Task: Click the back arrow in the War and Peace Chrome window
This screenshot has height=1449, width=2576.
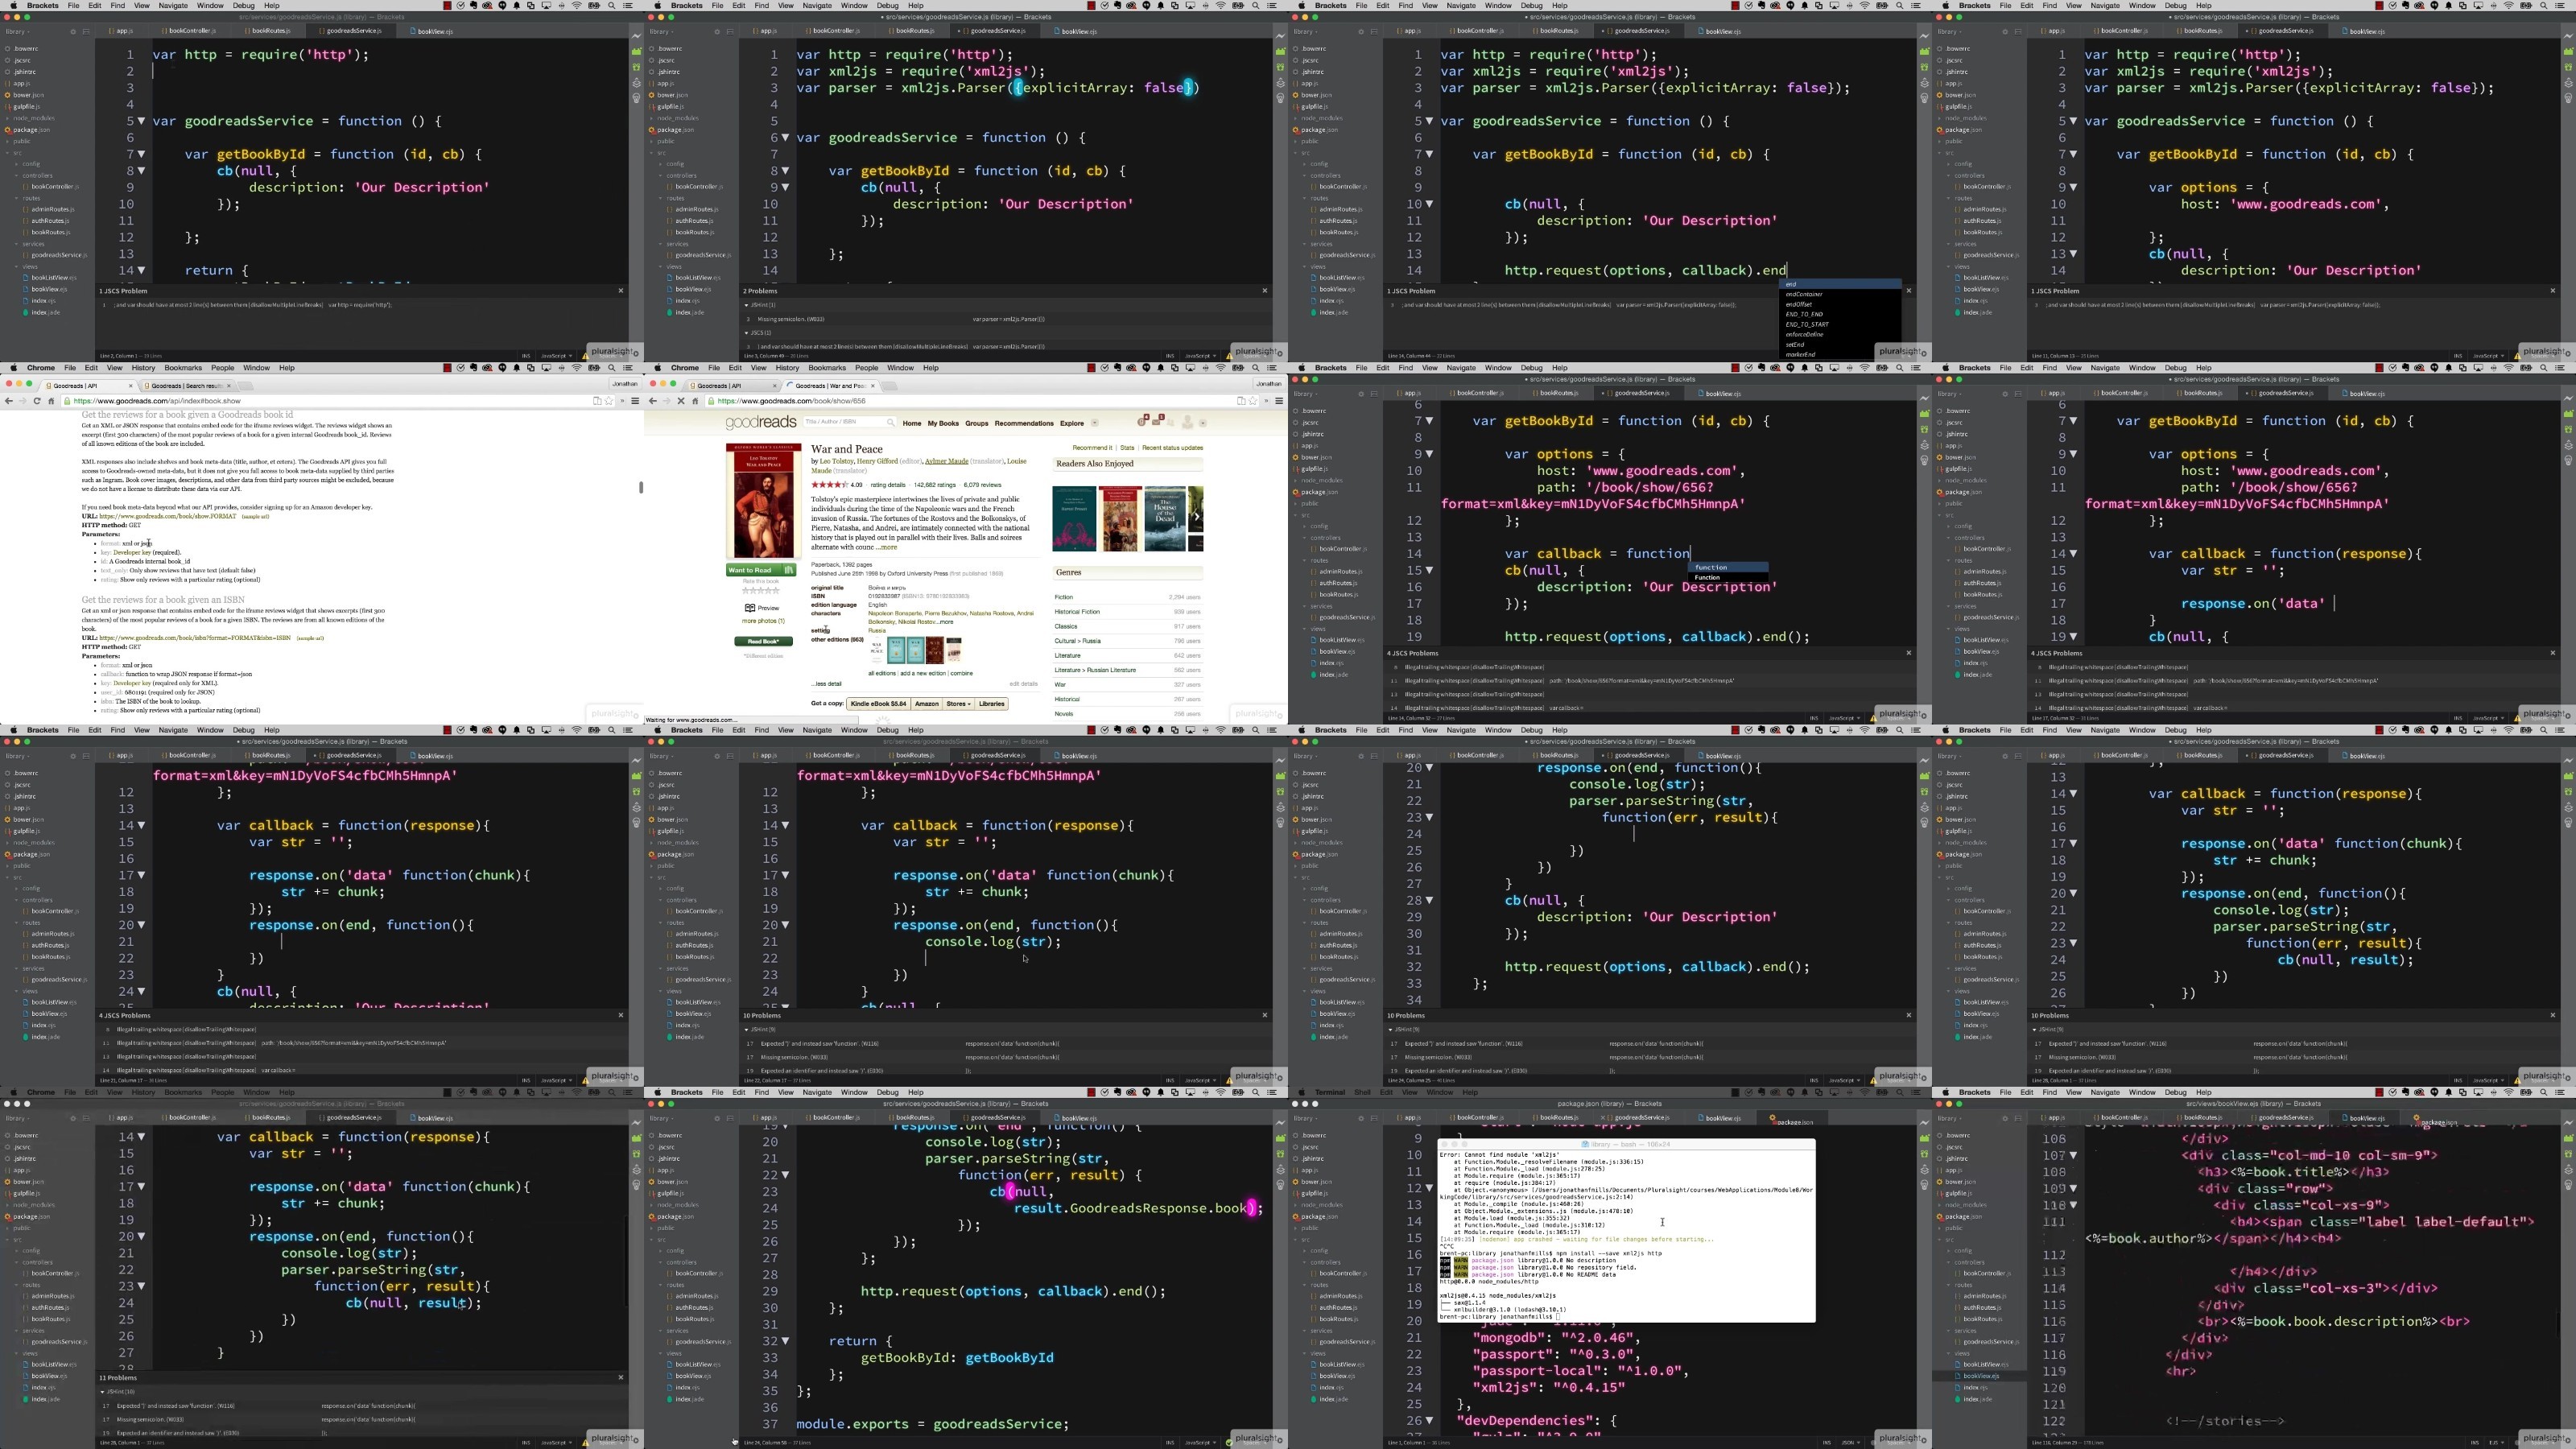Action: coord(653,401)
